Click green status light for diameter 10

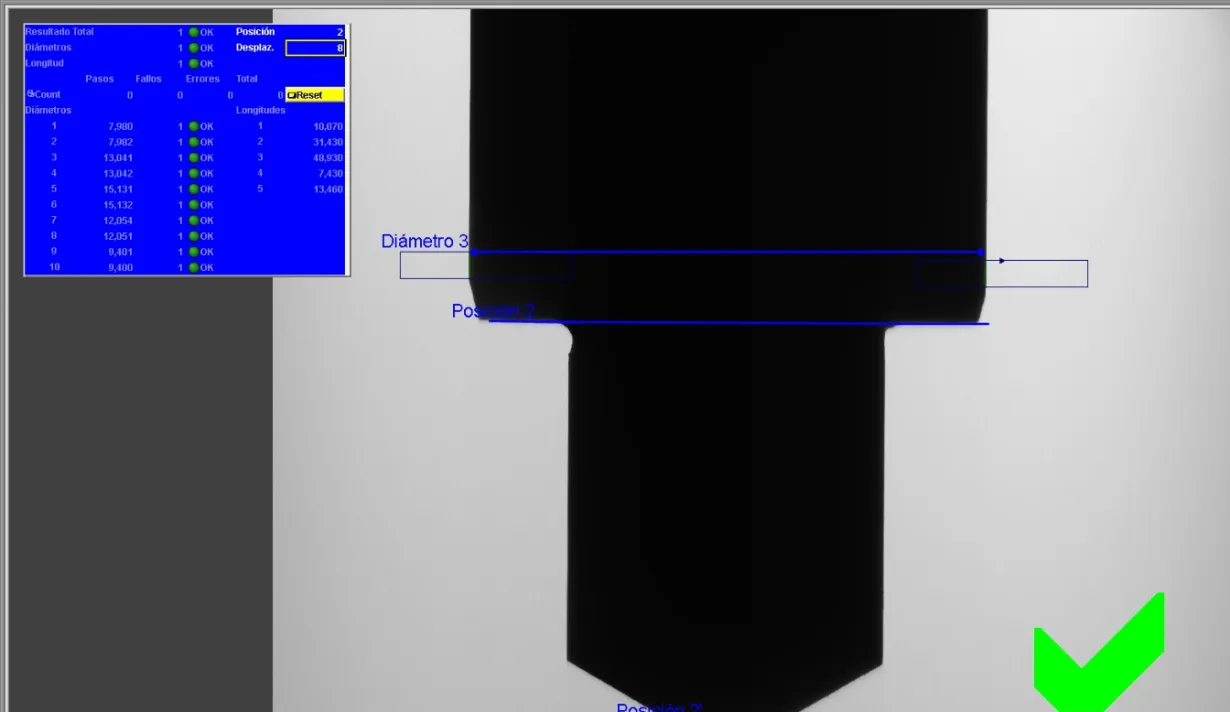click(193, 268)
